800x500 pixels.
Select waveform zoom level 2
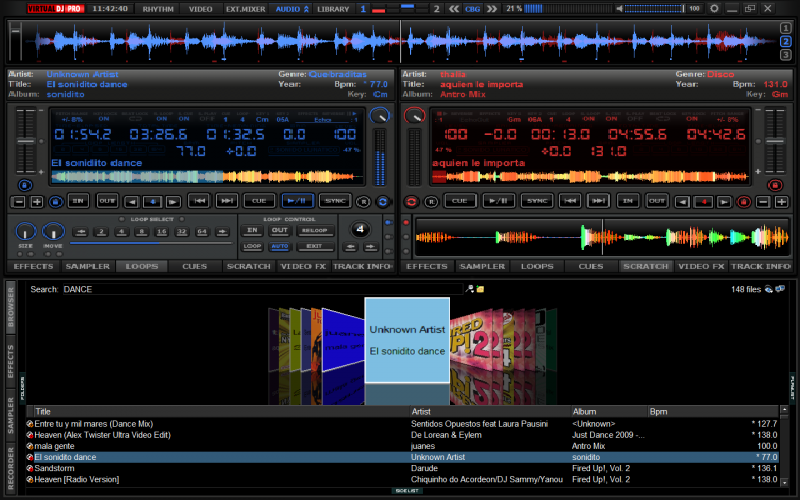coord(786,41)
